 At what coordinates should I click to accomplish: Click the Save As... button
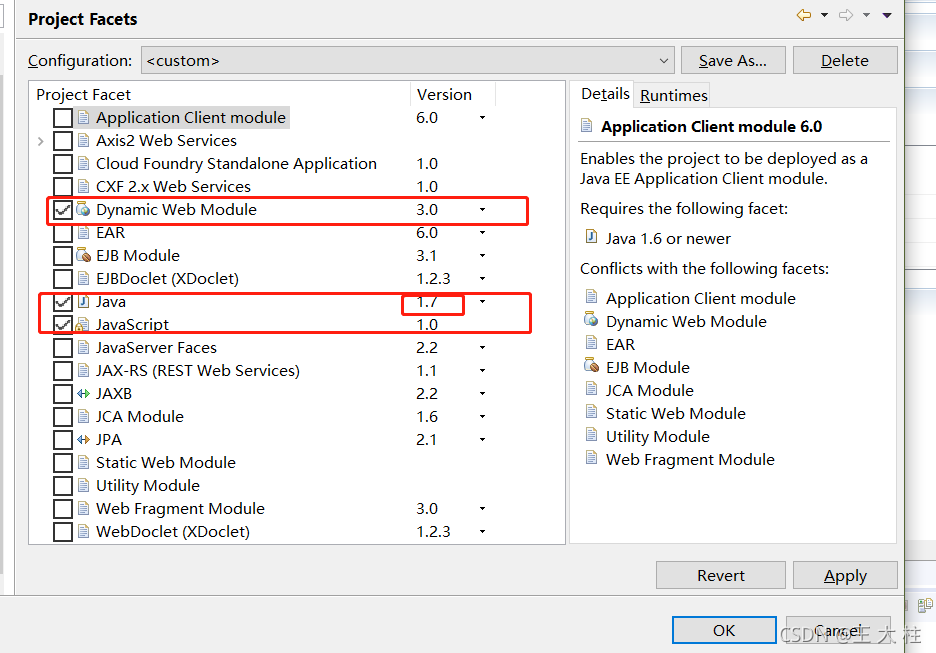click(x=733, y=60)
